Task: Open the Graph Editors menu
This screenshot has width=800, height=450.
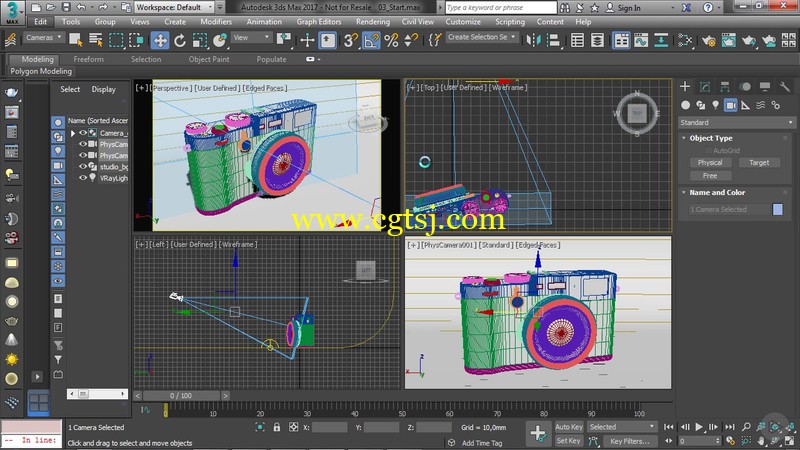Action: pyautogui.click(x=319, y=22)
